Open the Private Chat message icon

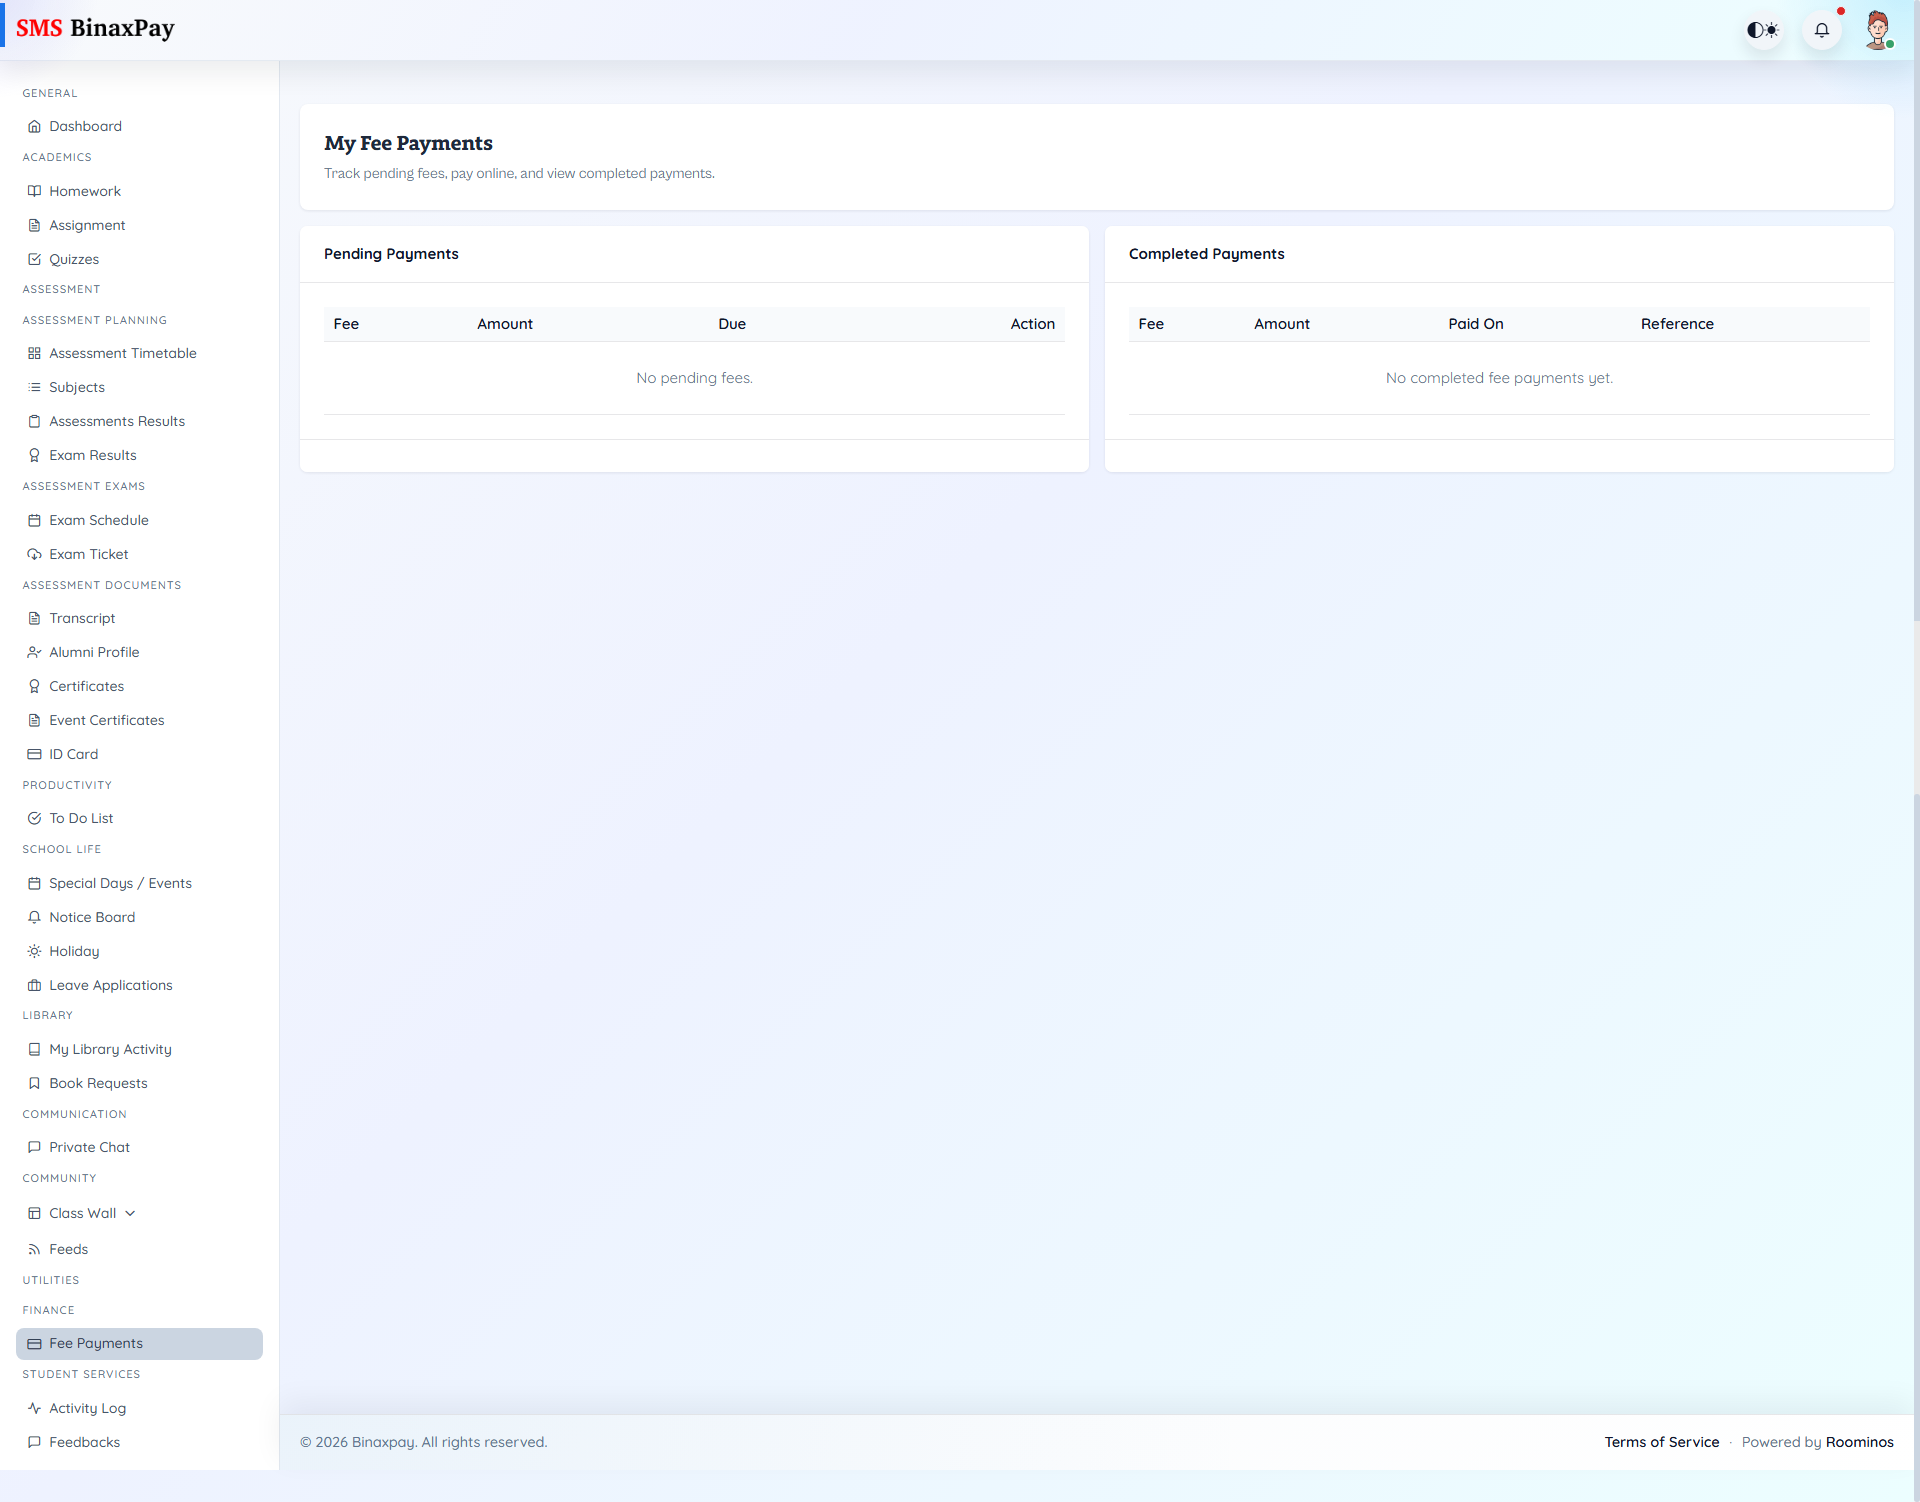(x=34, y=1147)
